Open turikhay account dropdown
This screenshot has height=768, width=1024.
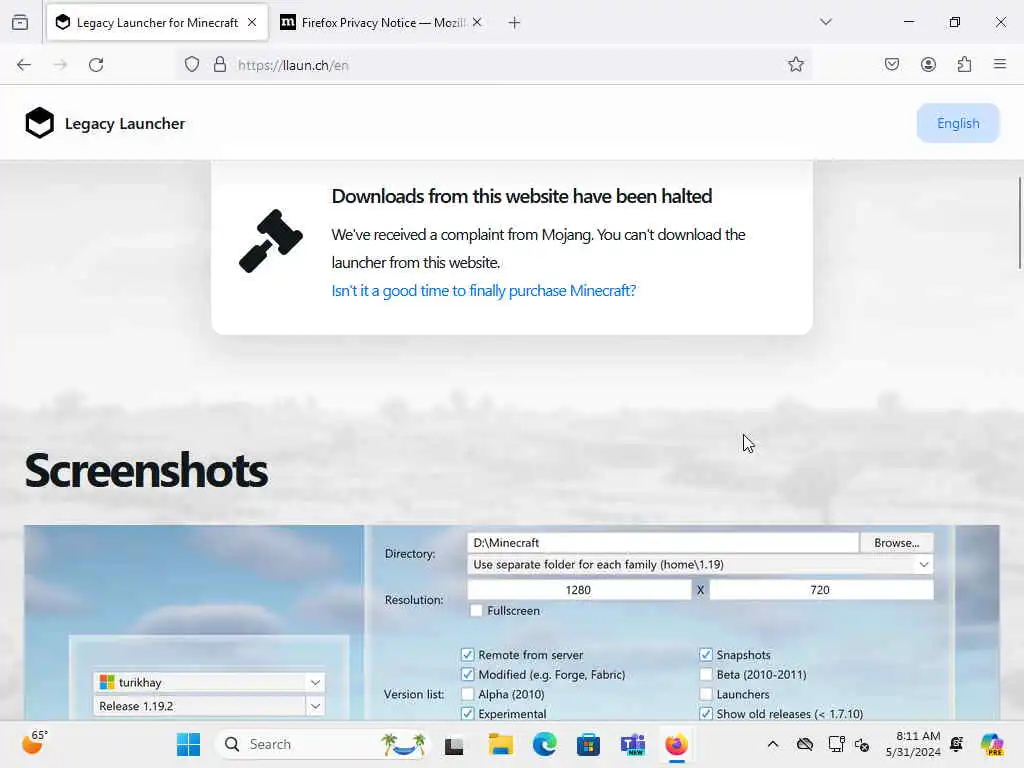tap(209, 682)
